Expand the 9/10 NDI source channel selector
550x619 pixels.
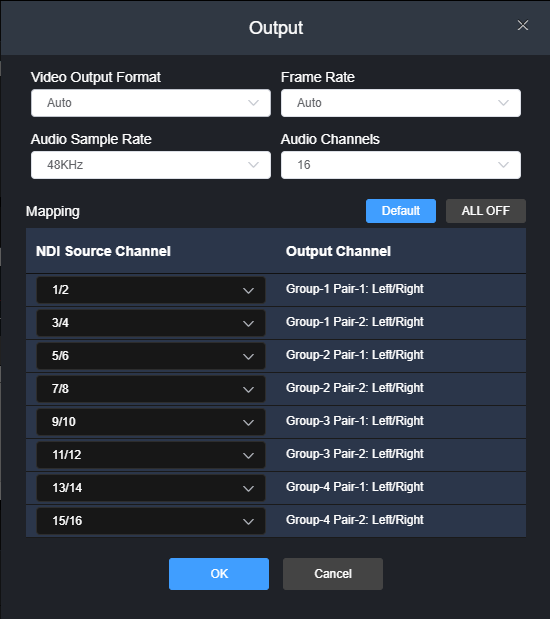click(x=151, y=422)
